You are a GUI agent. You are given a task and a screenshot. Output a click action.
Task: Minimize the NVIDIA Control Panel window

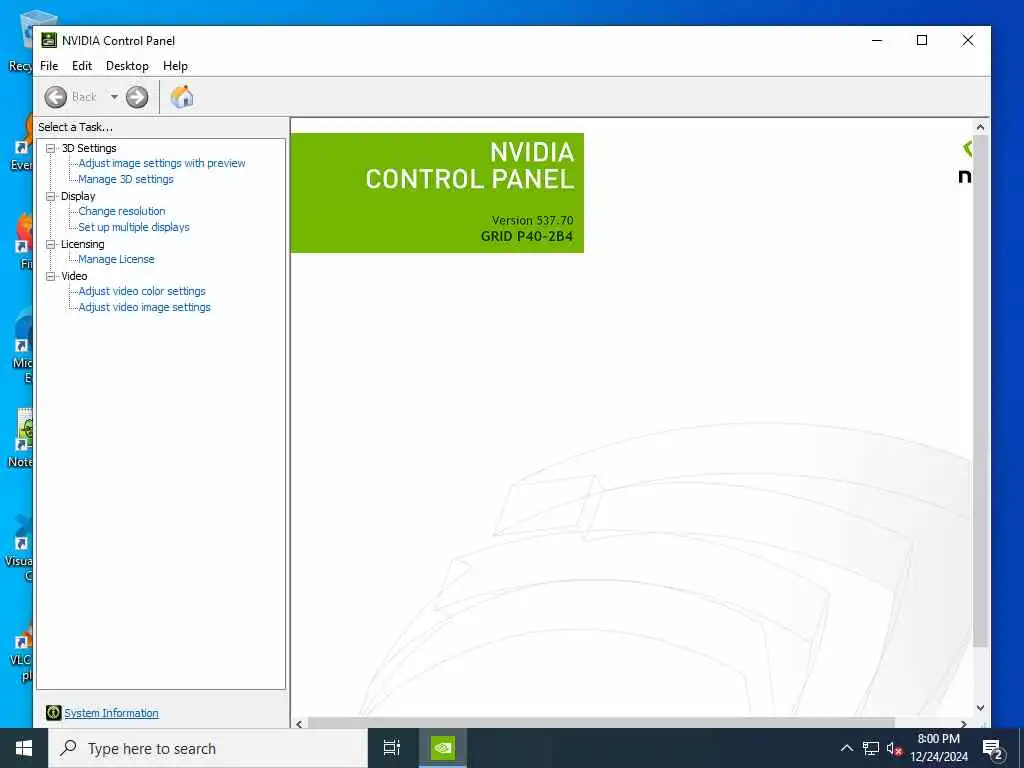[877, 40]
